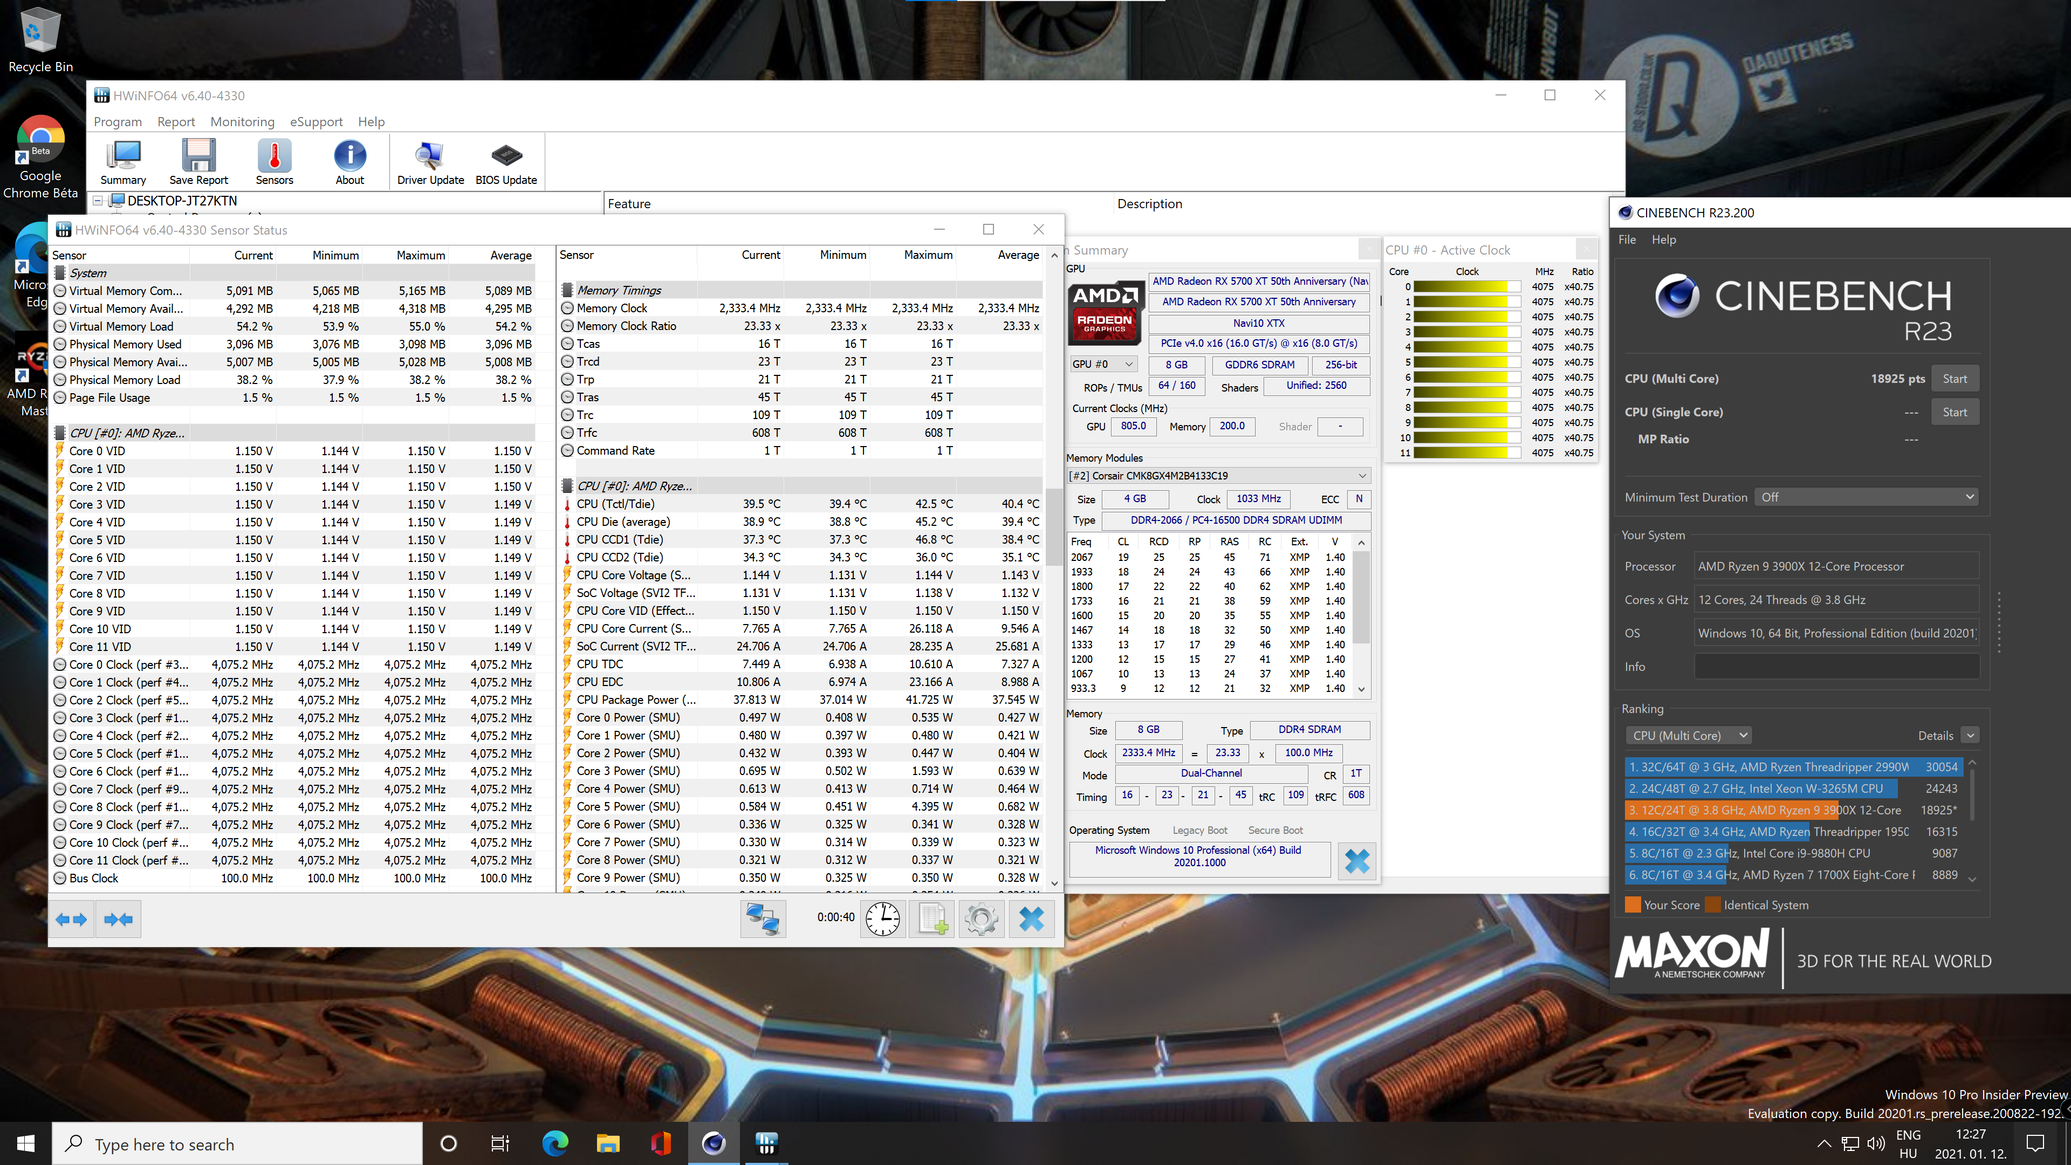The width and height of the screenshot is (2071, 1165).
Task: Click the Save Report floppy icon
Action: [198, 162]
